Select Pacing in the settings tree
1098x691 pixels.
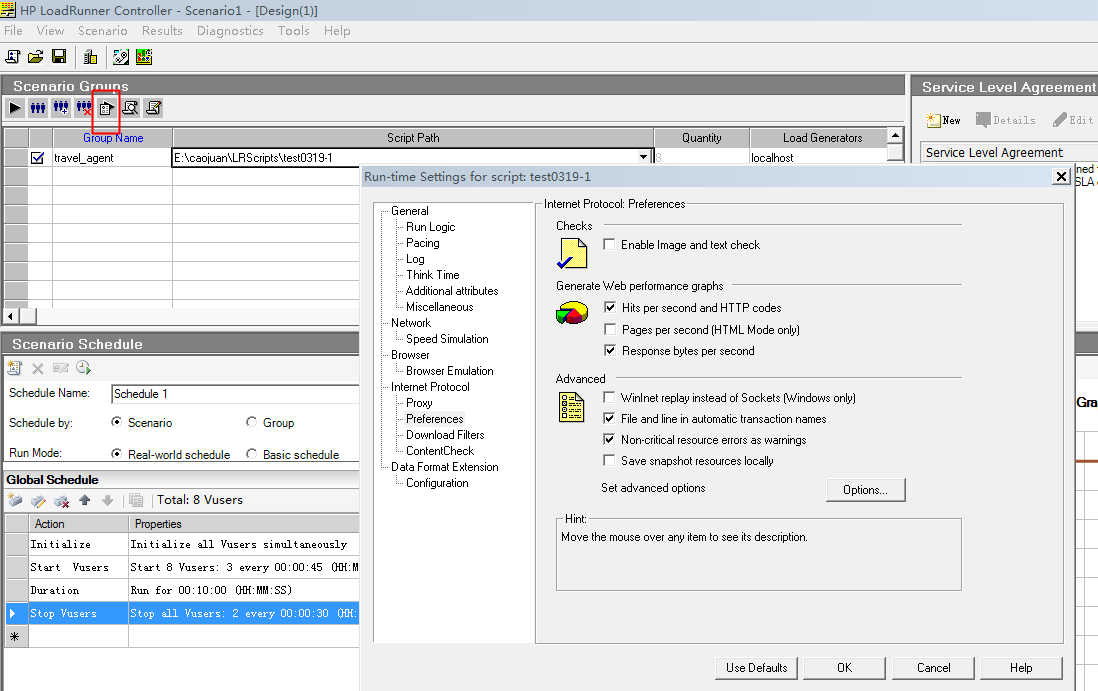click(x=423, y=243)
